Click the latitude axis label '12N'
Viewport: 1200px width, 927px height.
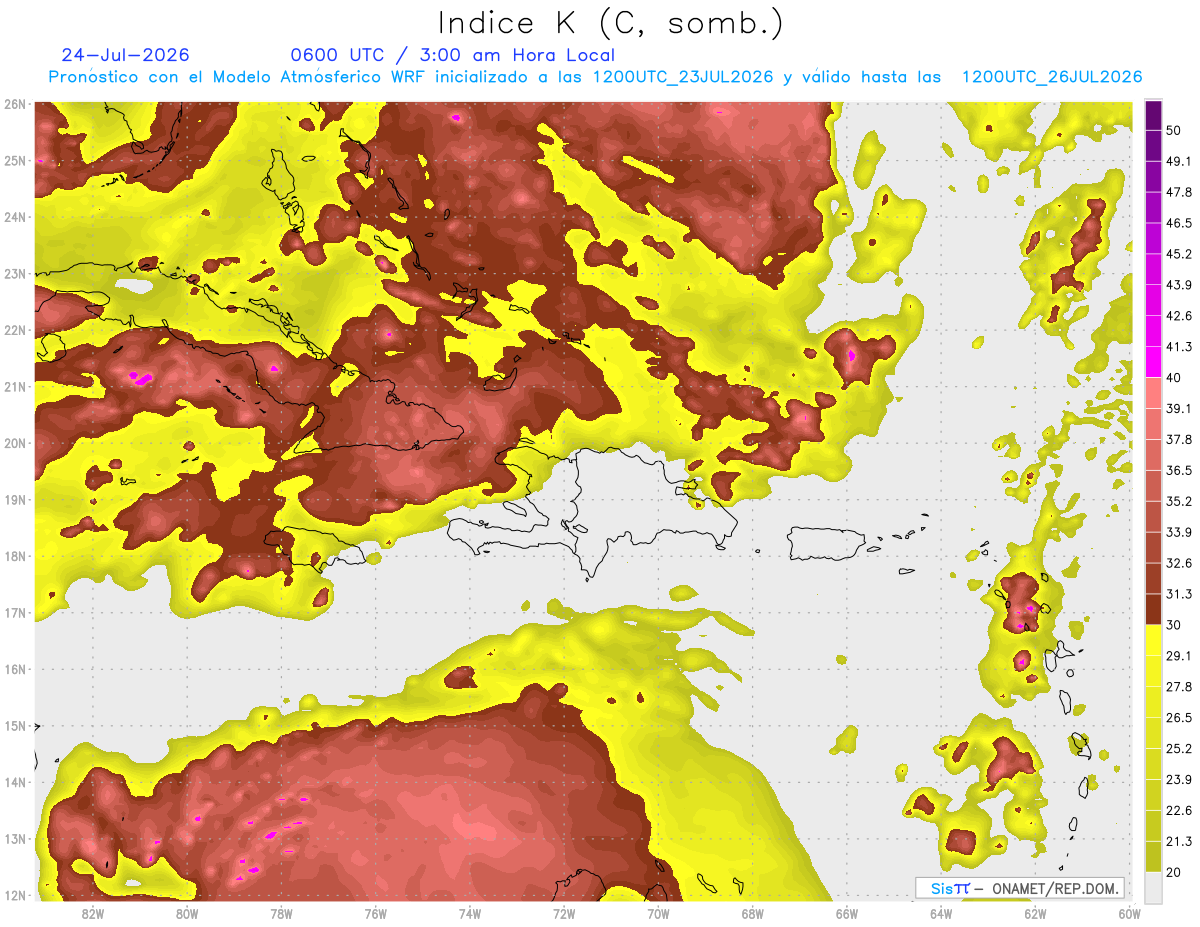pos(15,895)
